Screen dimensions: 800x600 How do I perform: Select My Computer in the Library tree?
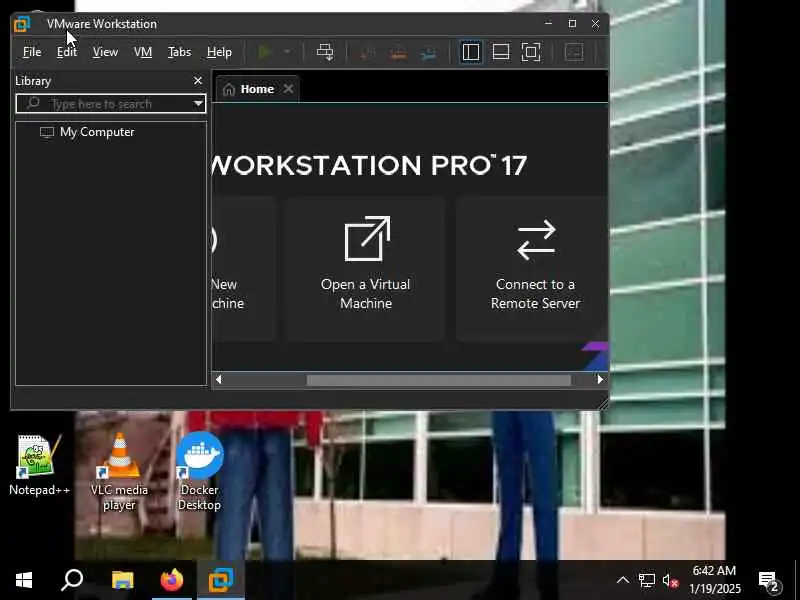[x=97, y=132]
